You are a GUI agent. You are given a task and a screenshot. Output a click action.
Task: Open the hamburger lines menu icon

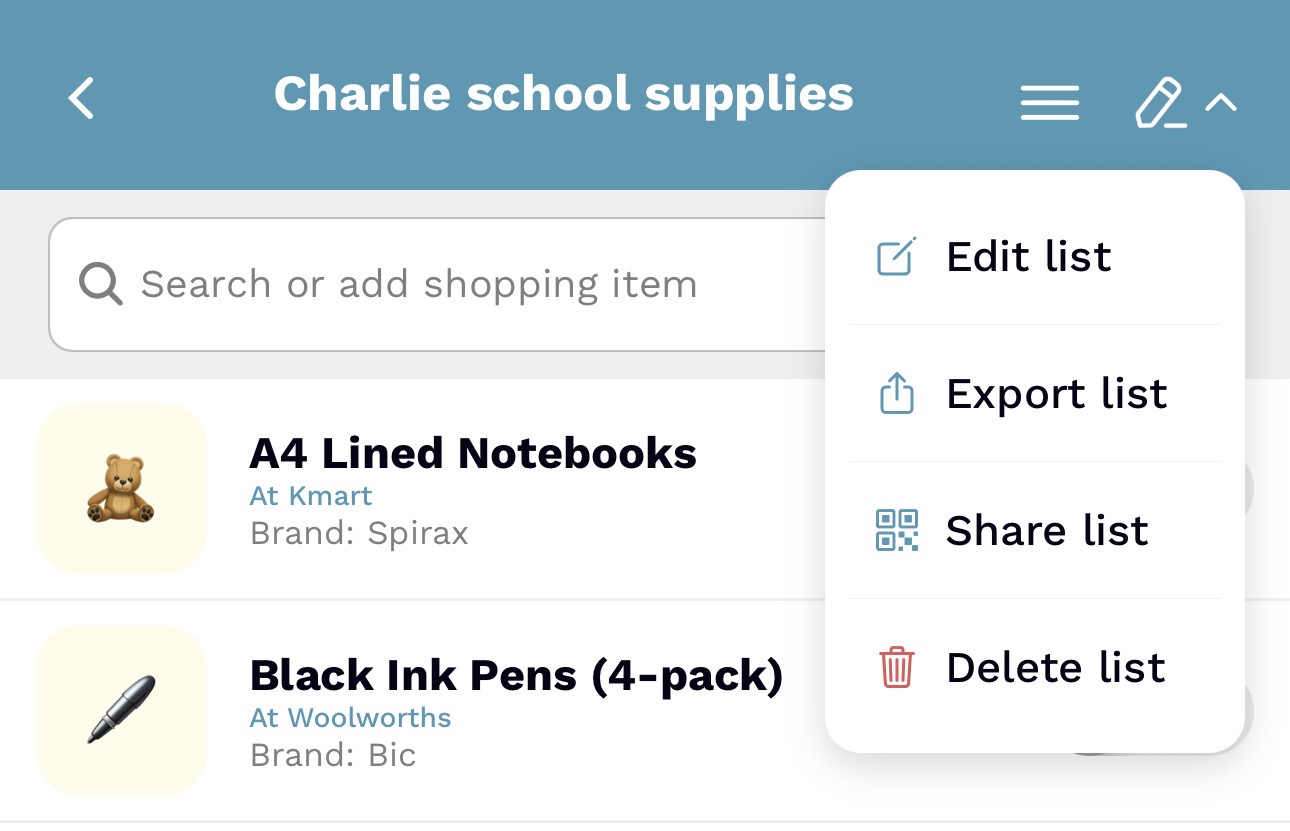[1049, 102]
